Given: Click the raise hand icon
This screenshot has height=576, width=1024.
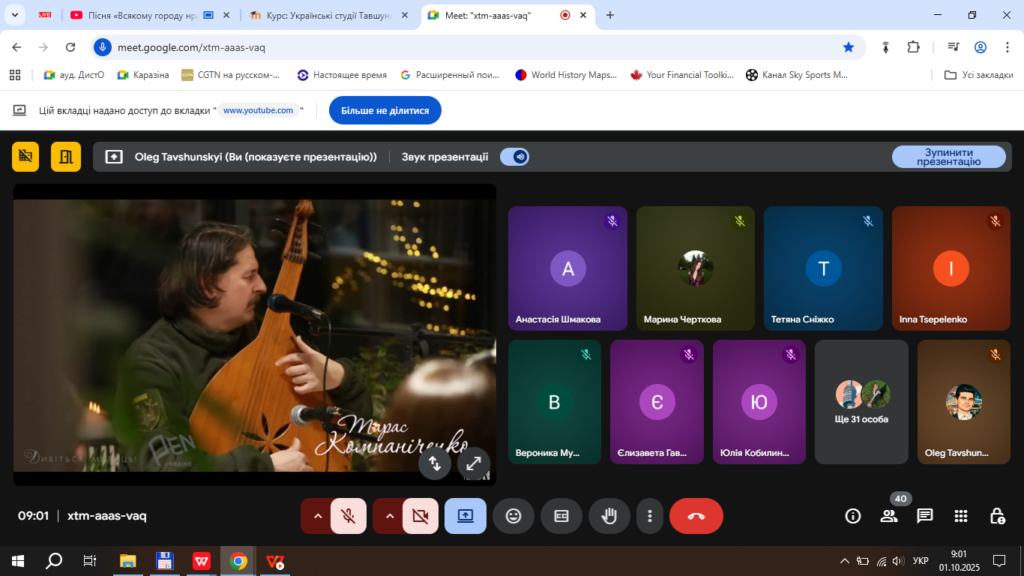Looking at the screenshot, I should coord(607,516).
